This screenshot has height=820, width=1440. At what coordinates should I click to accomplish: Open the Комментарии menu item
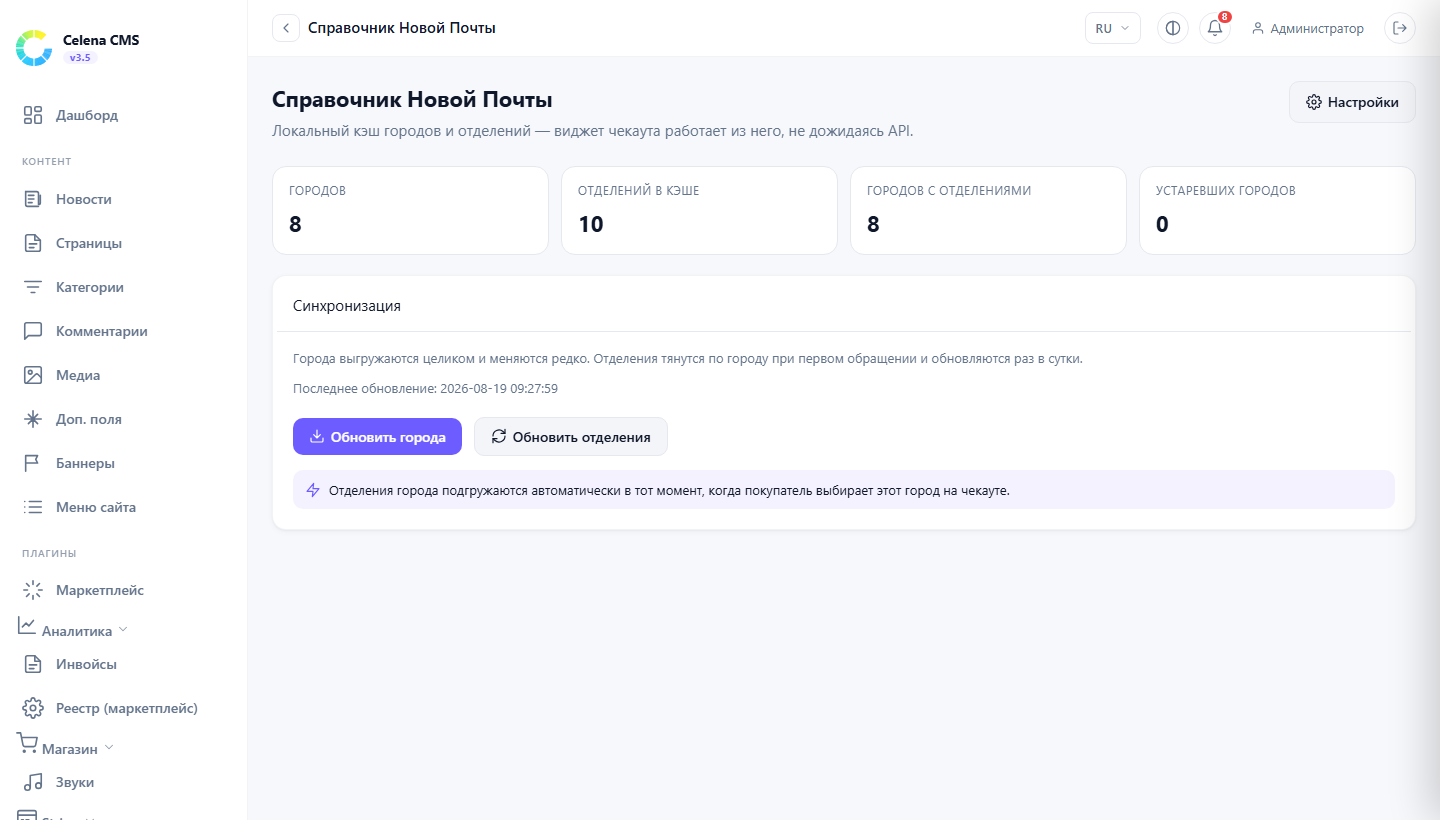(124, 331)
